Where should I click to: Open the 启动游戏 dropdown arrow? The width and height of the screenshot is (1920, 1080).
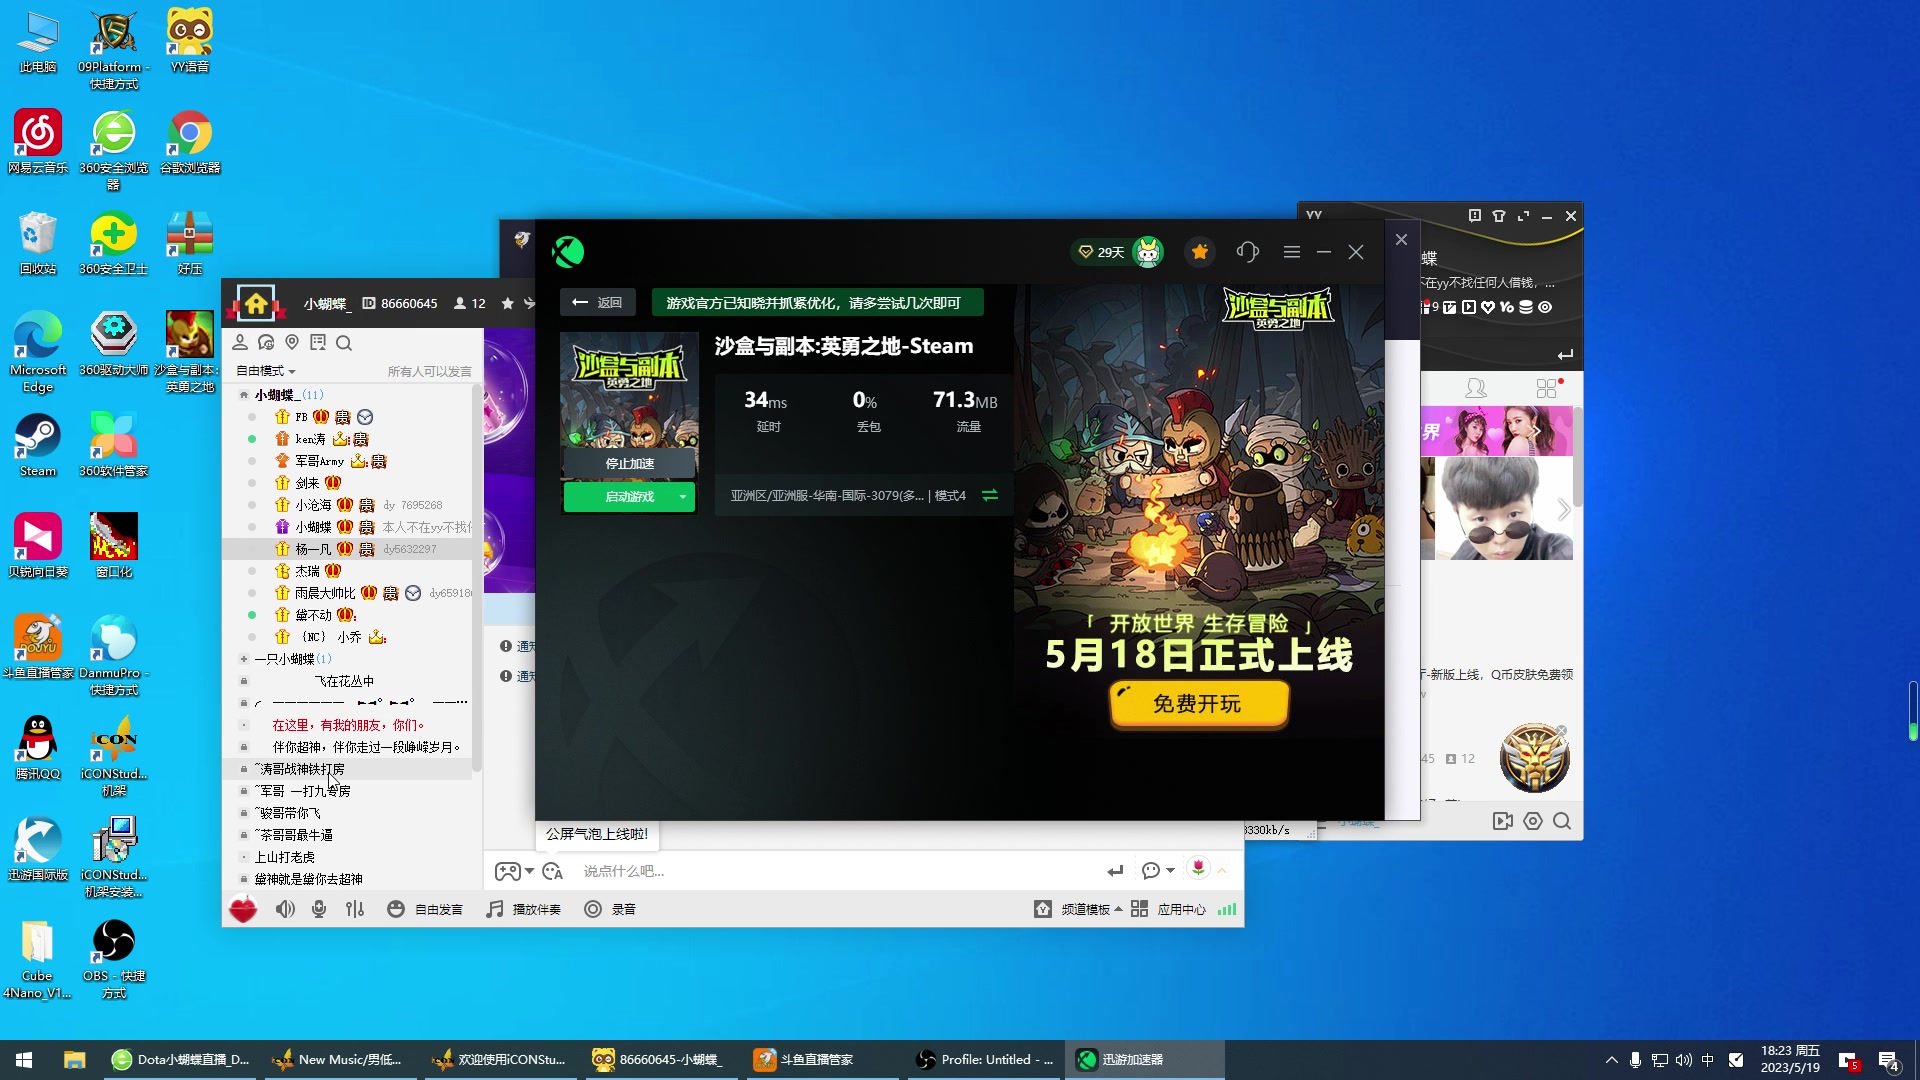[683, 497]
